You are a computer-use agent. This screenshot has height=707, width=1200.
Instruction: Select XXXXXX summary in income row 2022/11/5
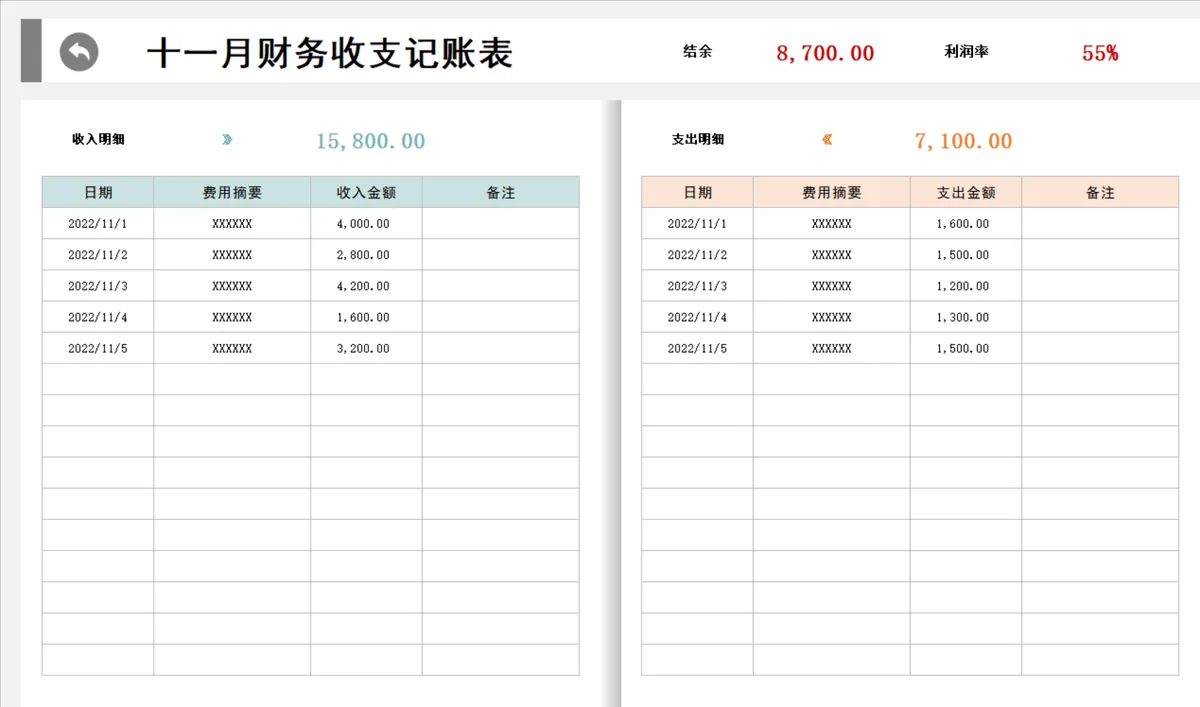(232, 348)
